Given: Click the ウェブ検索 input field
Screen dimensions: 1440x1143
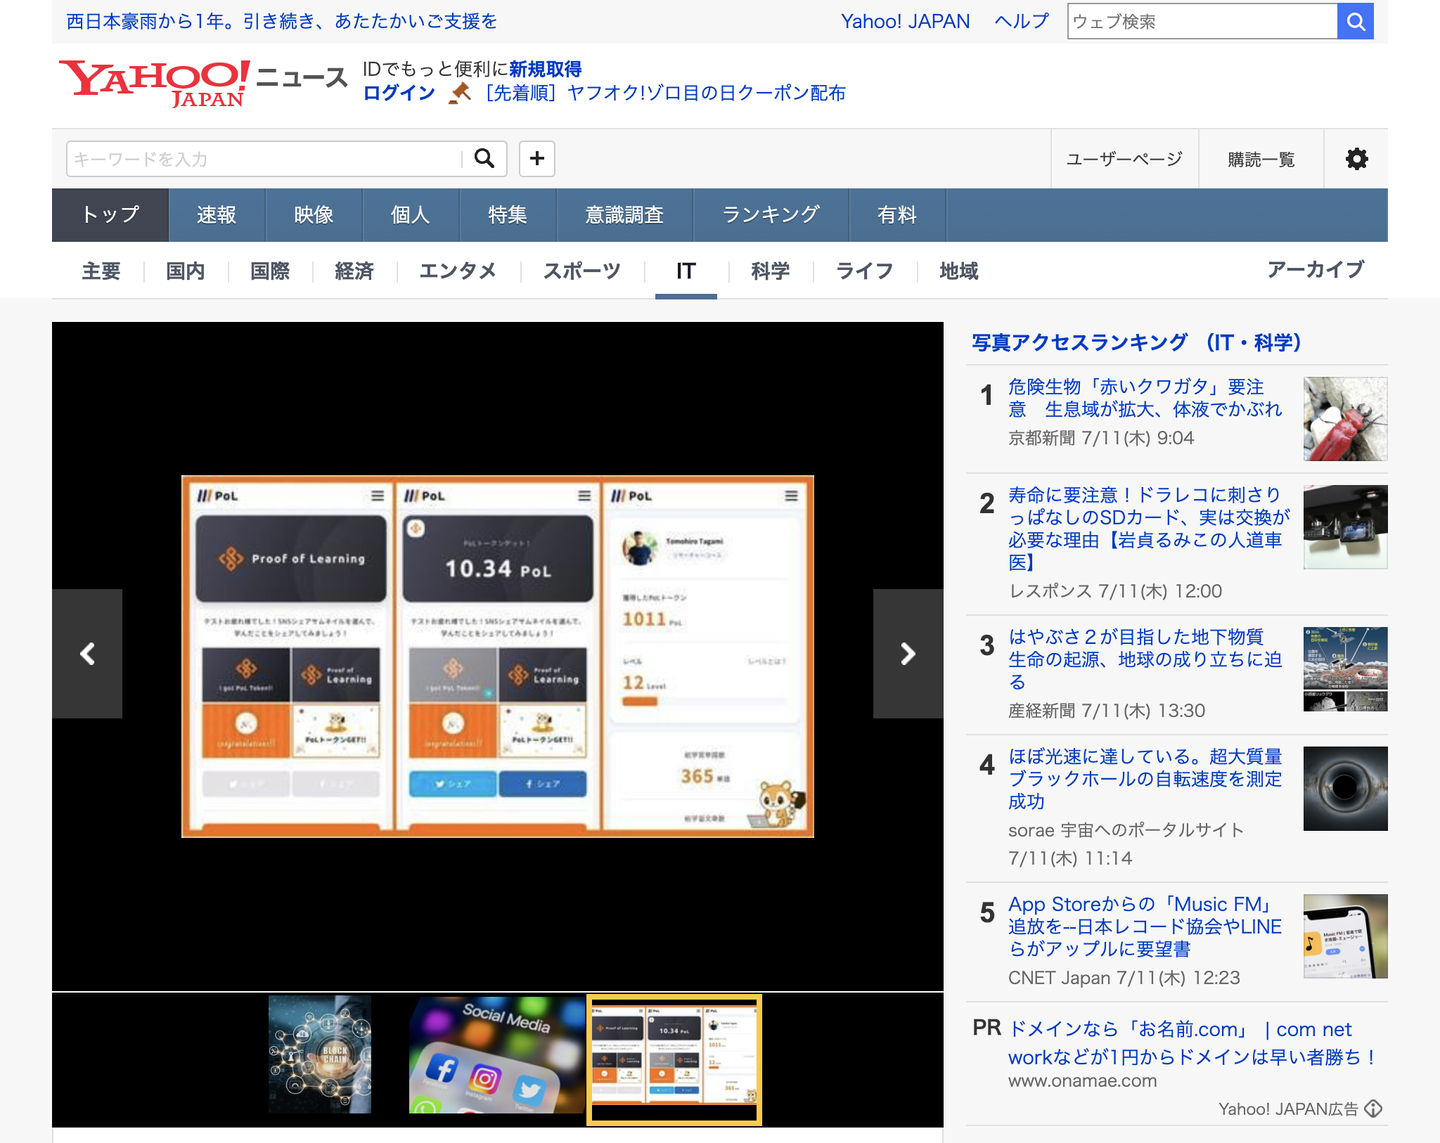Looking at the screenshot, I should point(1202,21).
